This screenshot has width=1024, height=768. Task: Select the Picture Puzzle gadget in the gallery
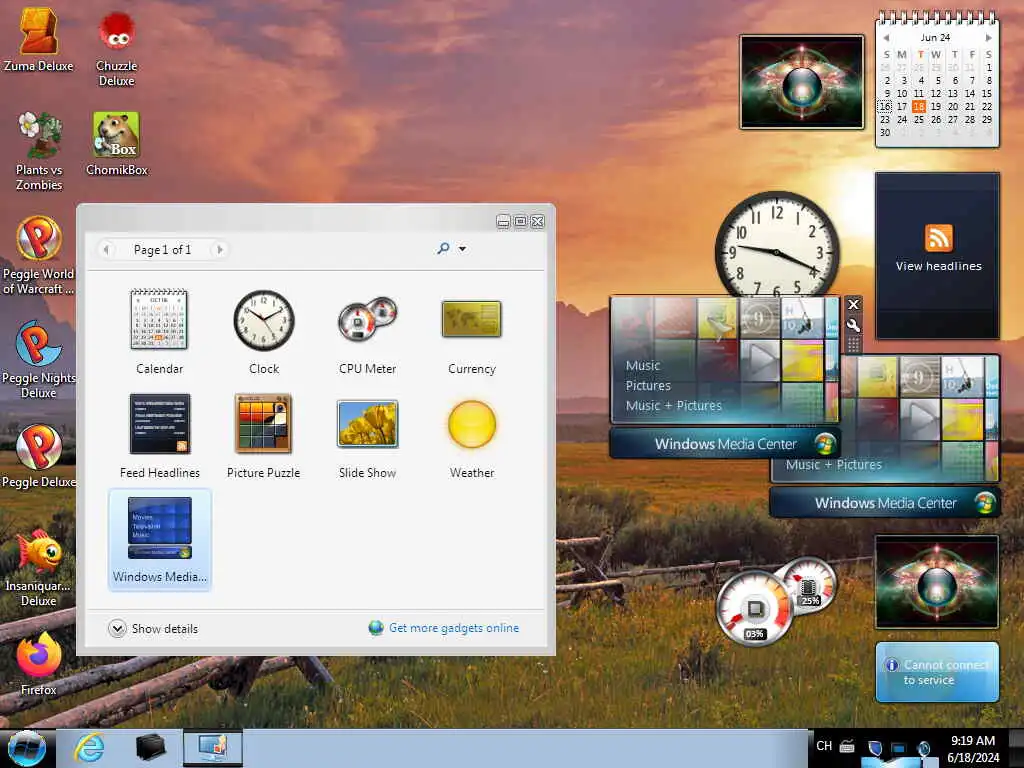click(x=263, y=436)
